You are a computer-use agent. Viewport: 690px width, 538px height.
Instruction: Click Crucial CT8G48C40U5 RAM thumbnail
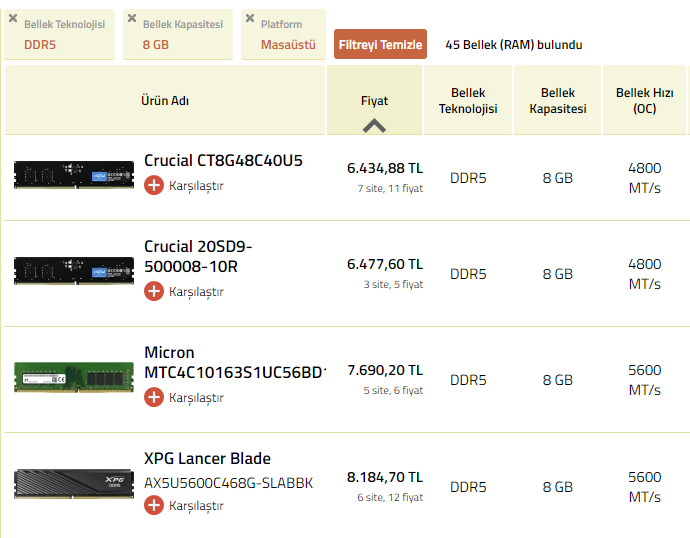click(74, 175)
